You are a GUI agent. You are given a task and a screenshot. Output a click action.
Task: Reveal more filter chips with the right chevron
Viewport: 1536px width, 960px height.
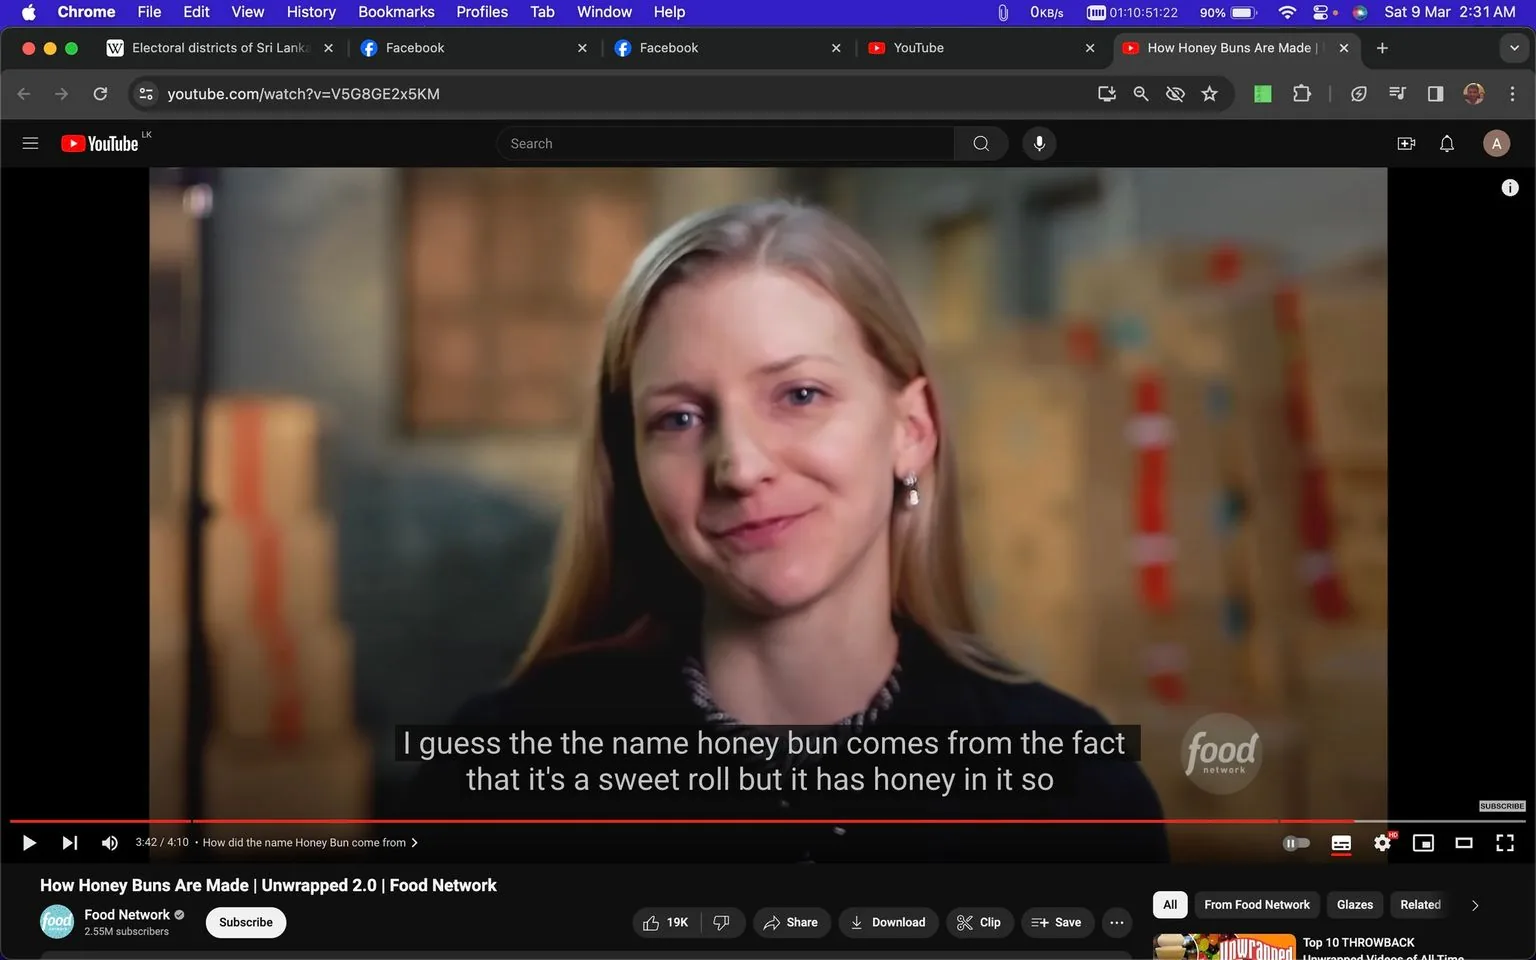click(x=1474, y=904)
